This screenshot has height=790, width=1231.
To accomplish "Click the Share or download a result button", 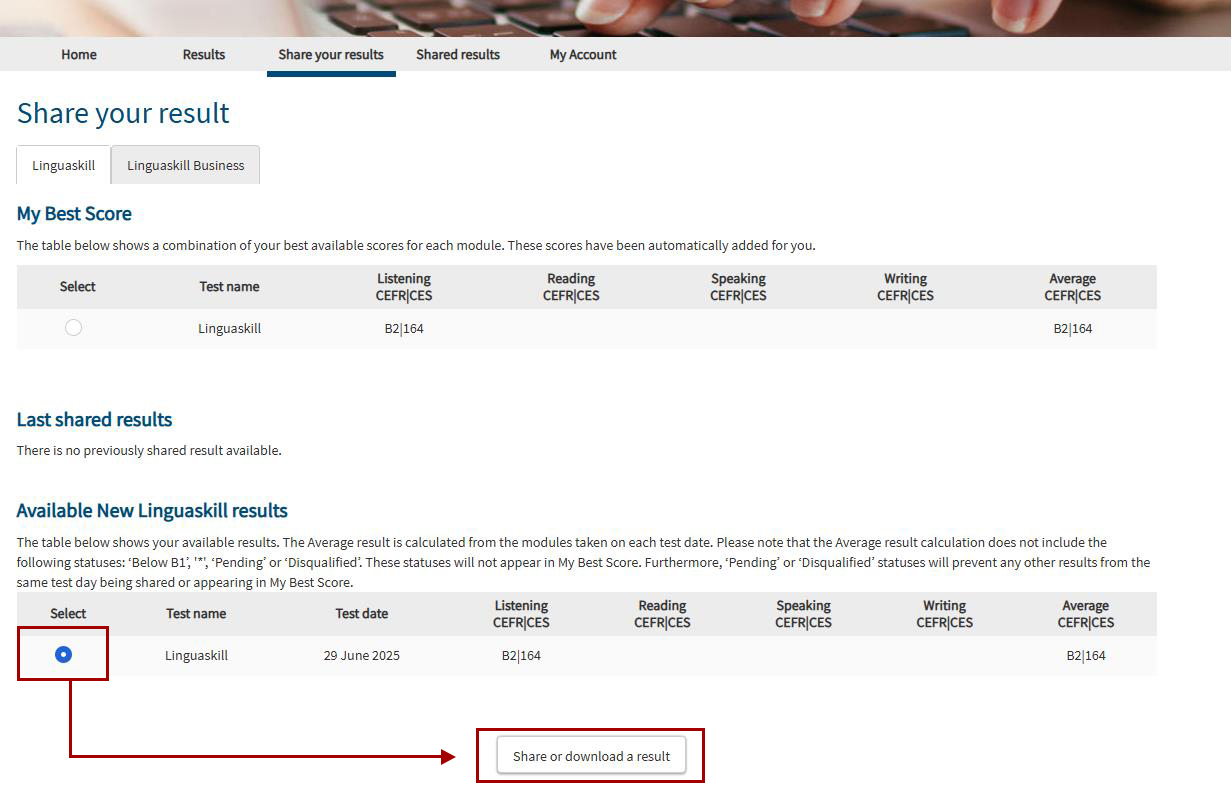I will 591,756.
